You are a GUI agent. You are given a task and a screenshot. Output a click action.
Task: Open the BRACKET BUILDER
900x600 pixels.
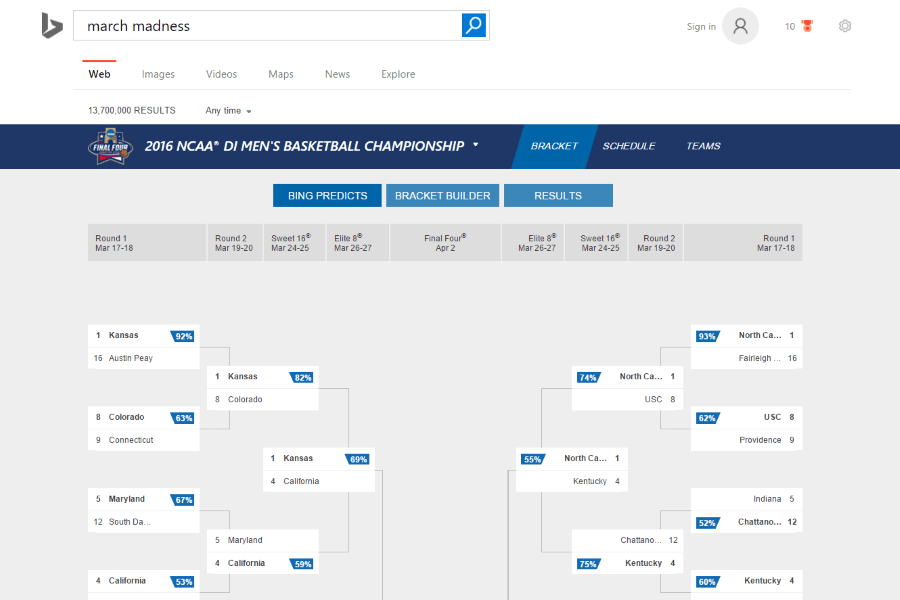(x=442, y=195)
